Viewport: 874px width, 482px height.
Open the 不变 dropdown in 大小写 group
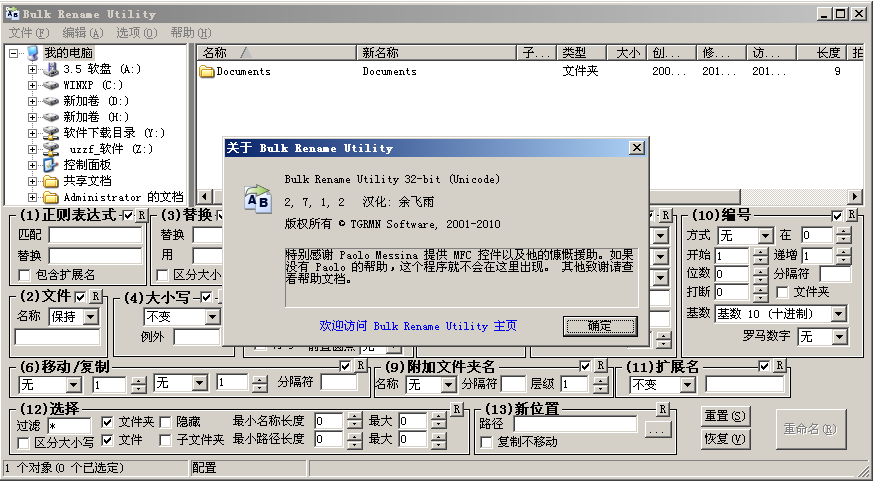coord(212,317)
